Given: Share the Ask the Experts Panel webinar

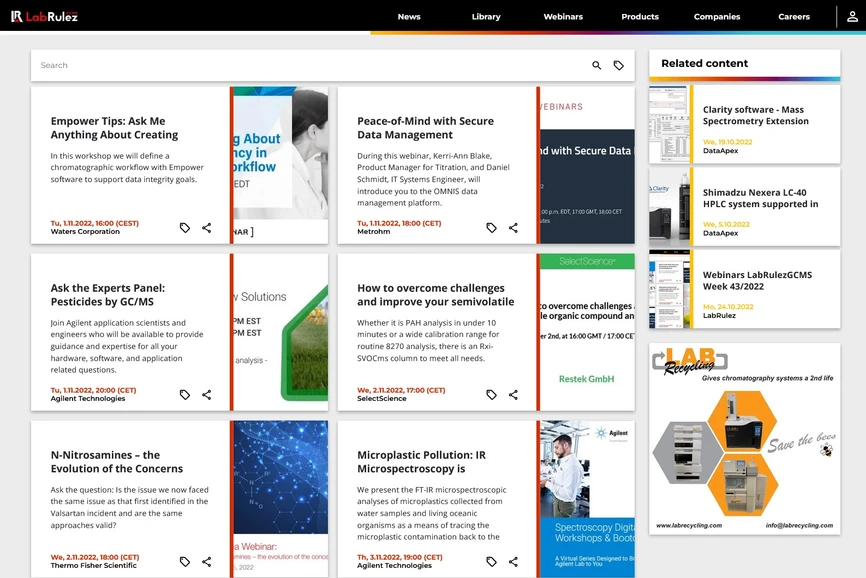Looking at the screenshot, I should (x=207, y=394).
